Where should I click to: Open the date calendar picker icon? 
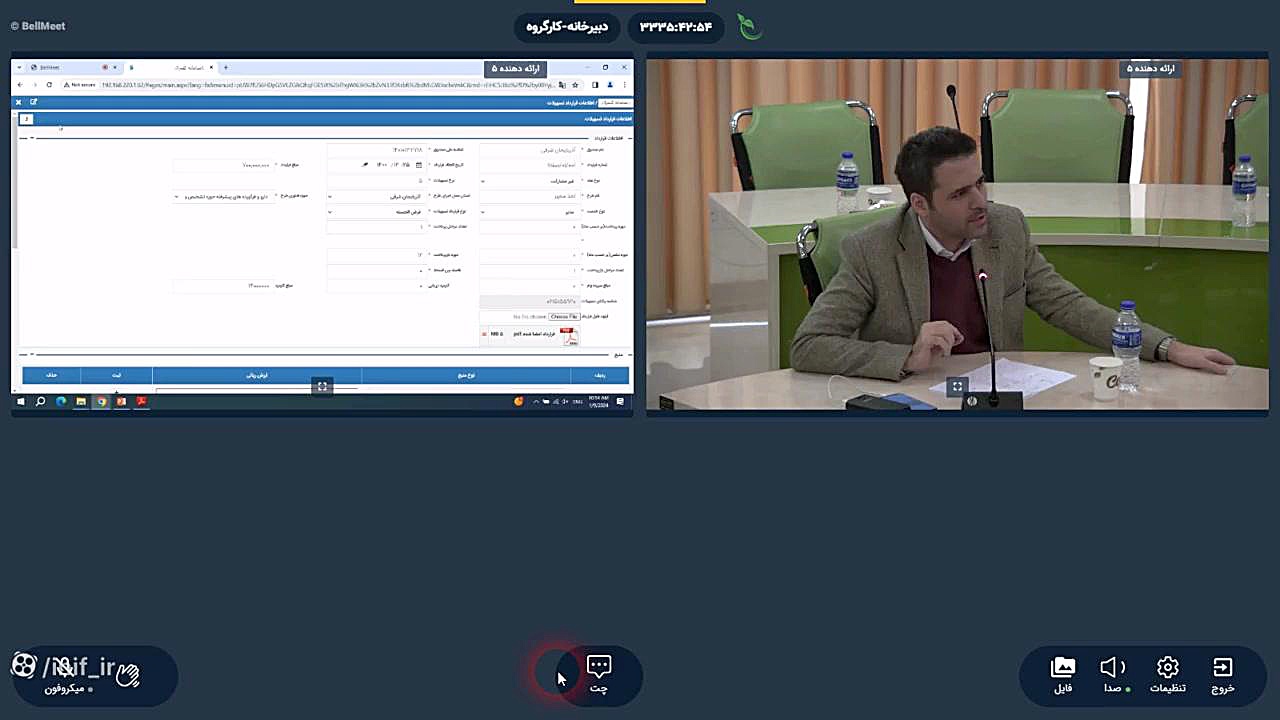[419, 165]
